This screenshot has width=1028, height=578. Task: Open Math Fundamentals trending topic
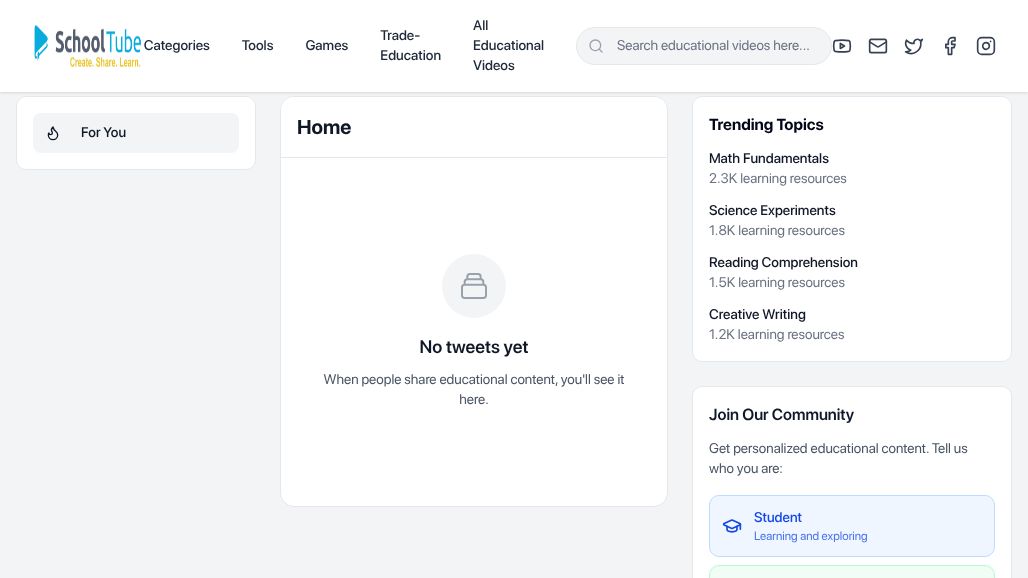(x=768, y=158)
